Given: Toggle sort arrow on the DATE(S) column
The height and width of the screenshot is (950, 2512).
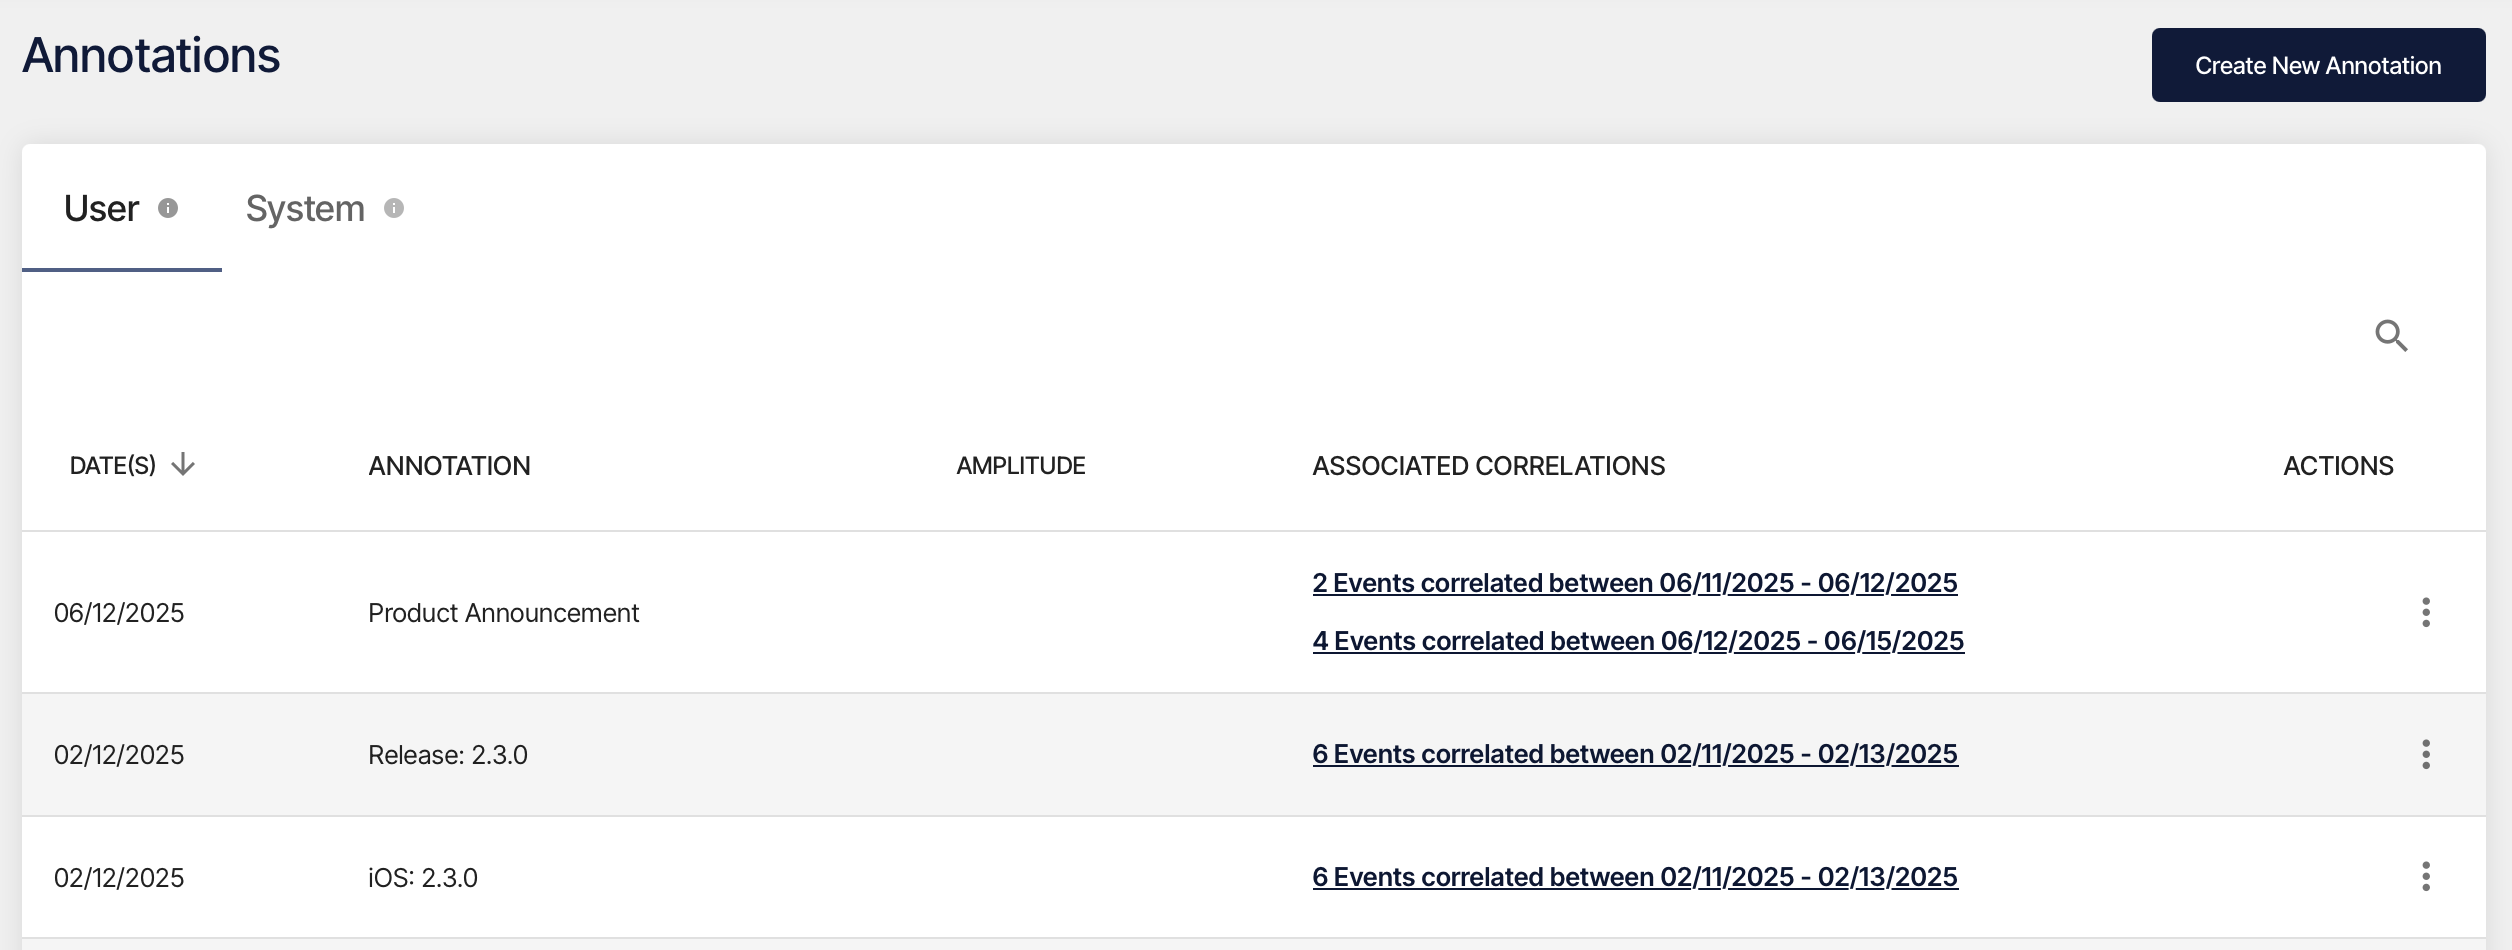Looking at the screenshot, I should [x=183, y=465].
